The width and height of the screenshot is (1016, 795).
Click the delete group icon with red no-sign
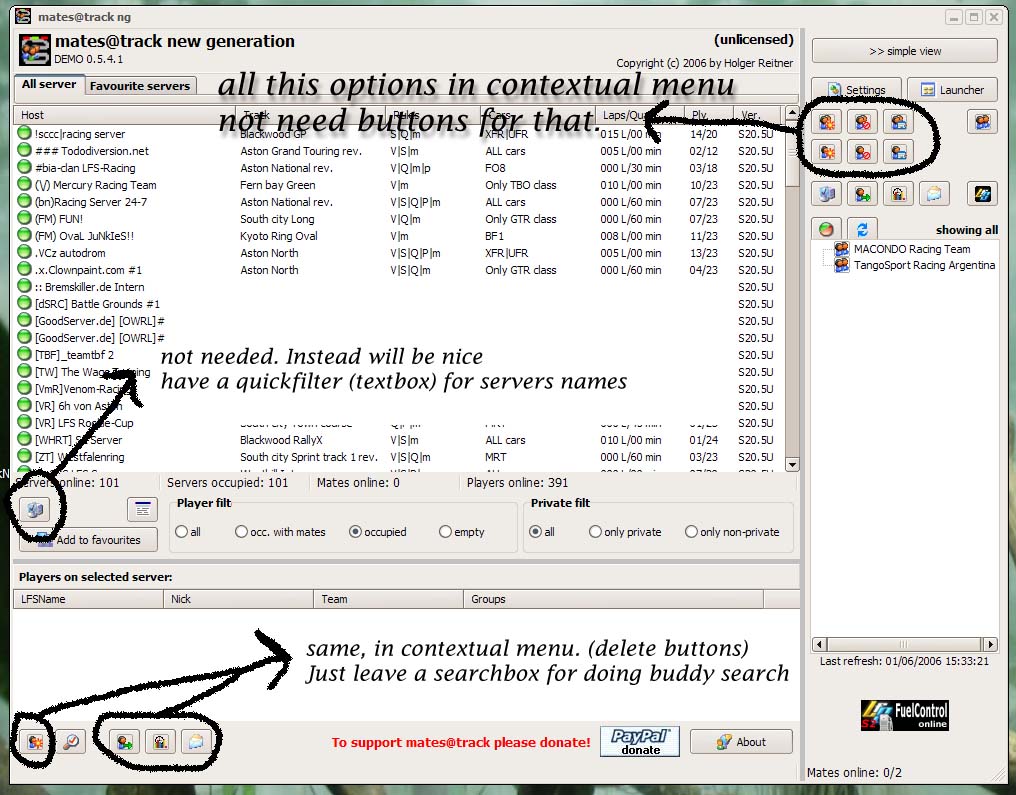point(862,122)
